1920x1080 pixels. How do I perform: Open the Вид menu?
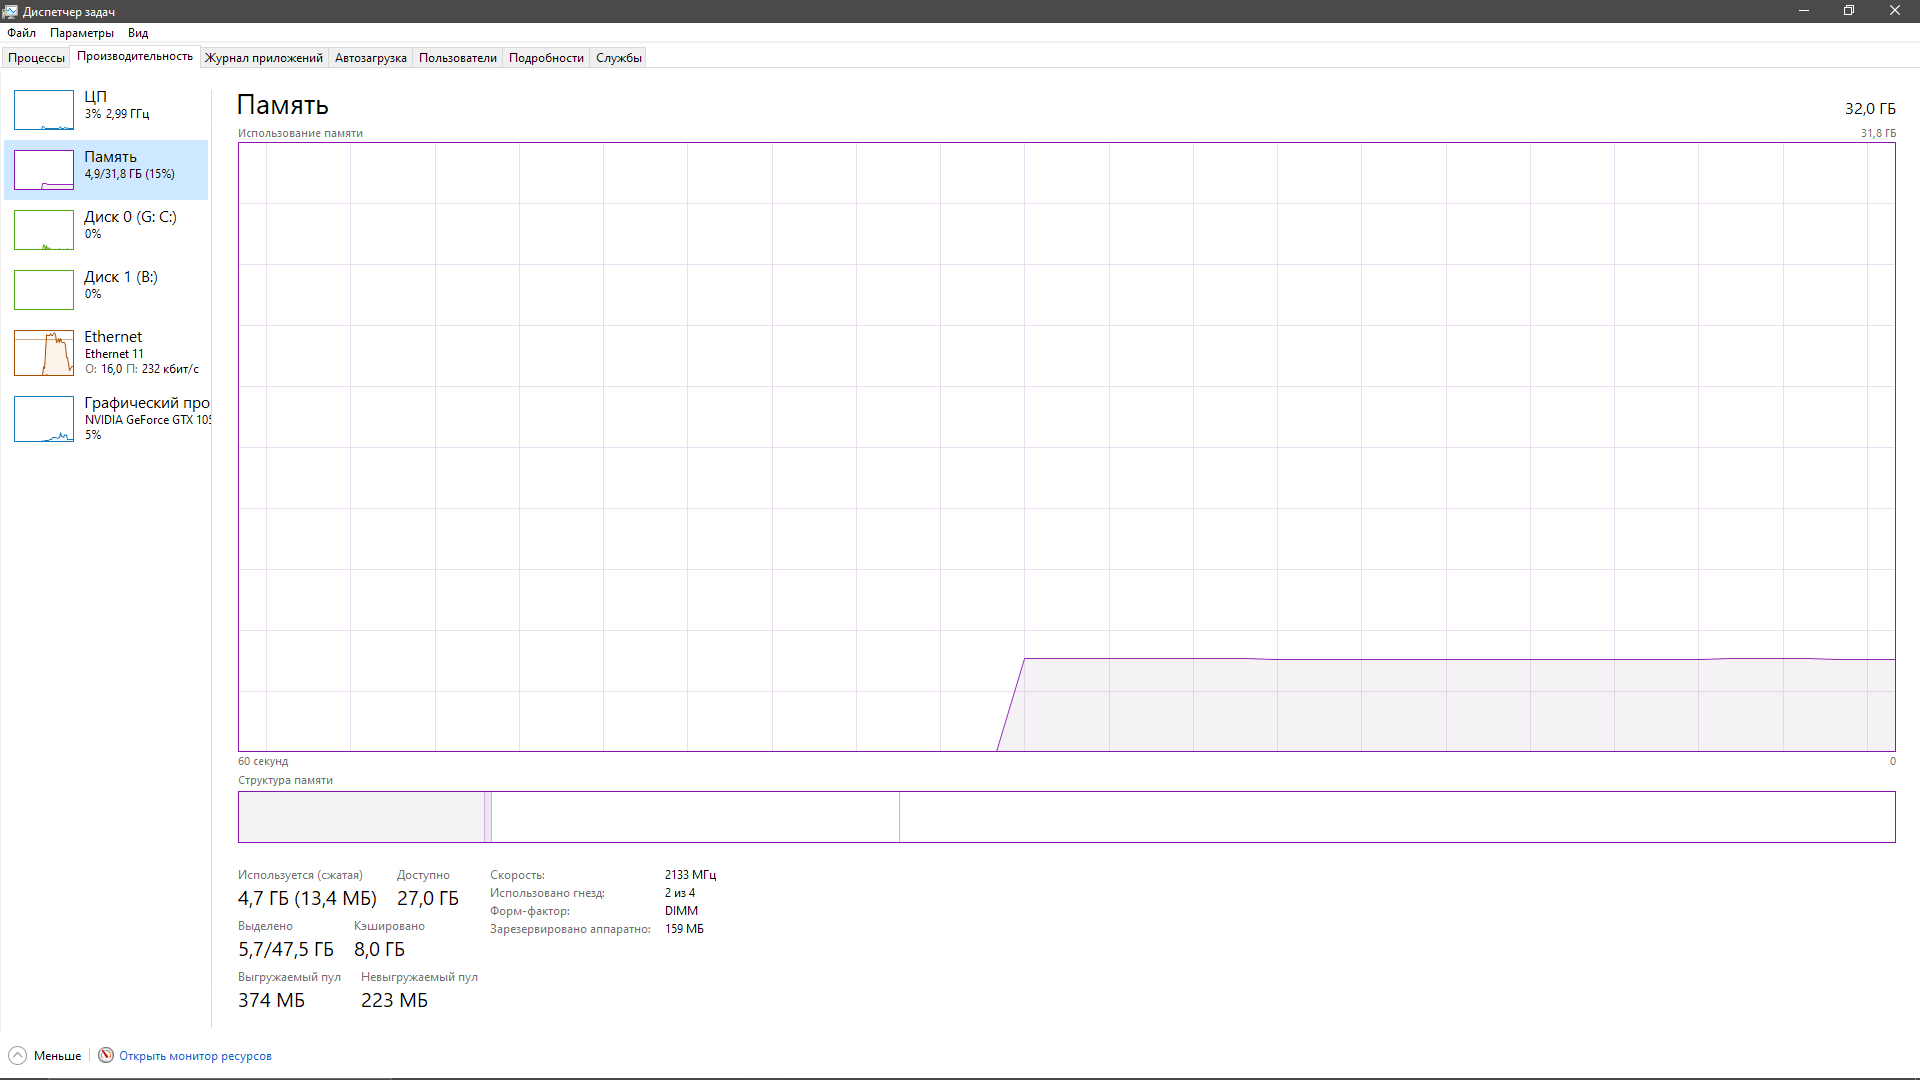[138, 33]
